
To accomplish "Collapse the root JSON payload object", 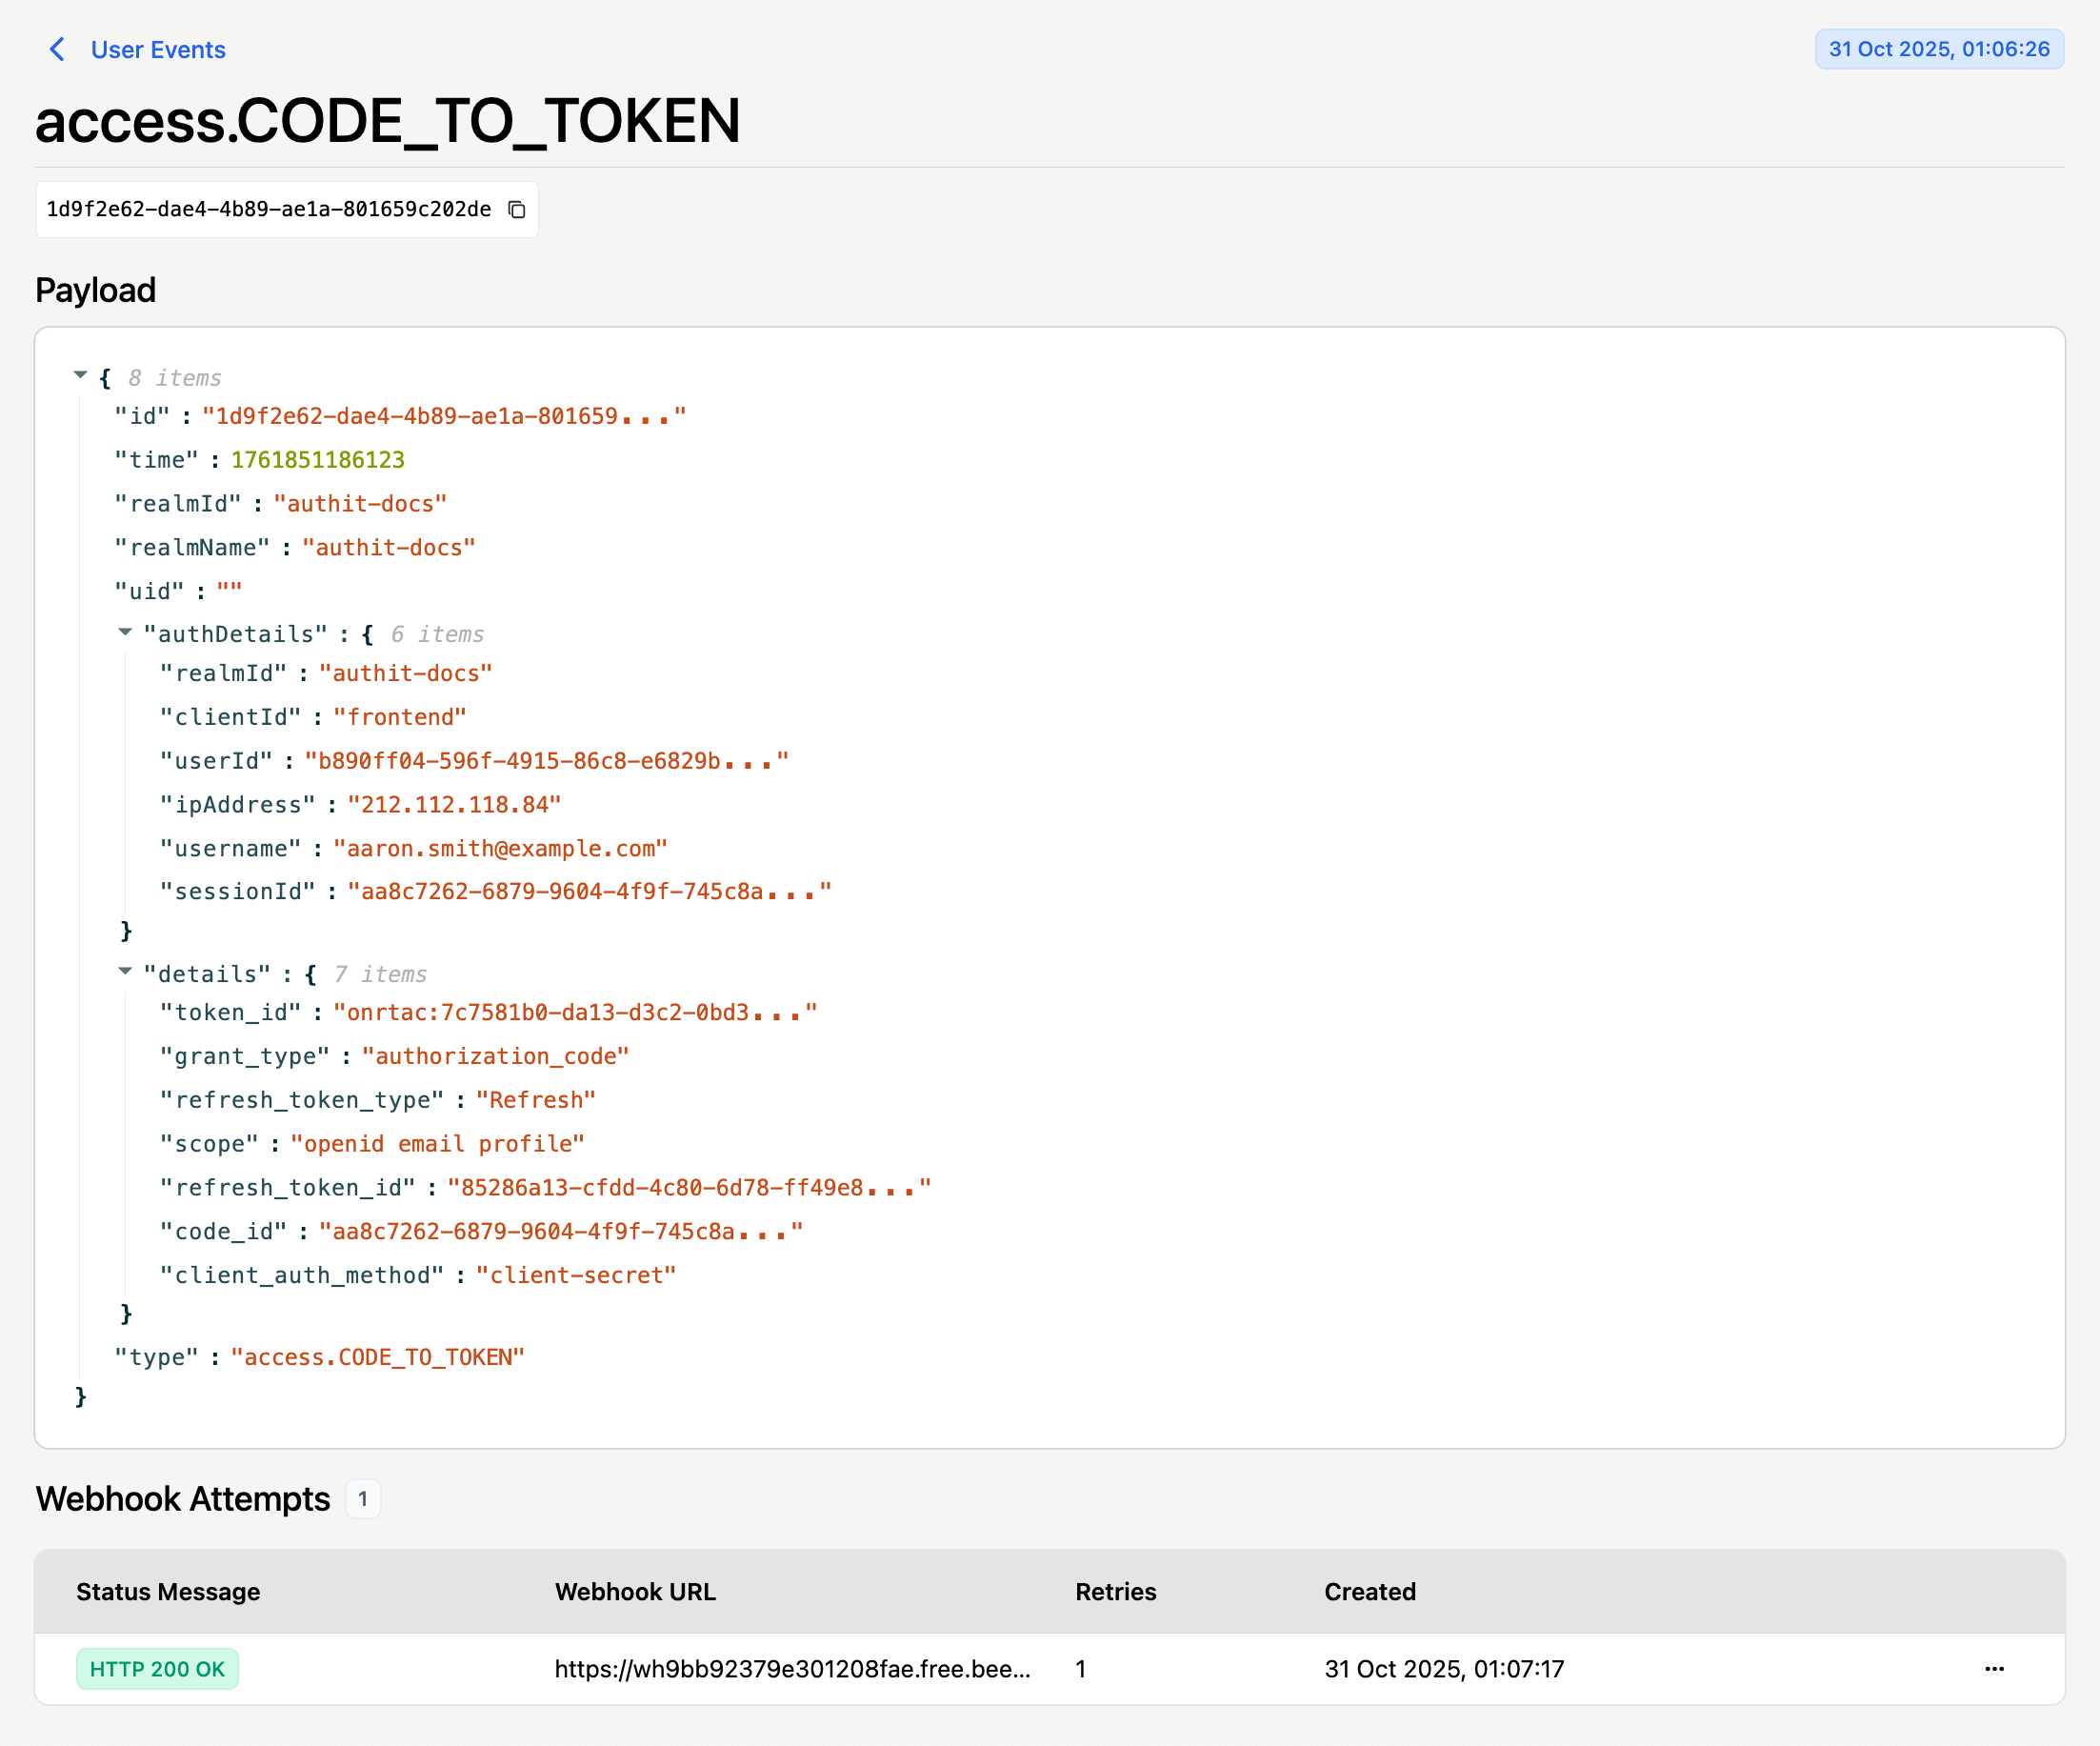I will tap(81, 376).
